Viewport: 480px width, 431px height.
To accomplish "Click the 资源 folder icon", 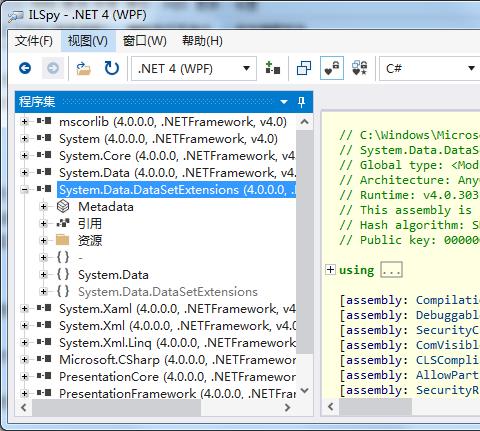I will point(63,240).
